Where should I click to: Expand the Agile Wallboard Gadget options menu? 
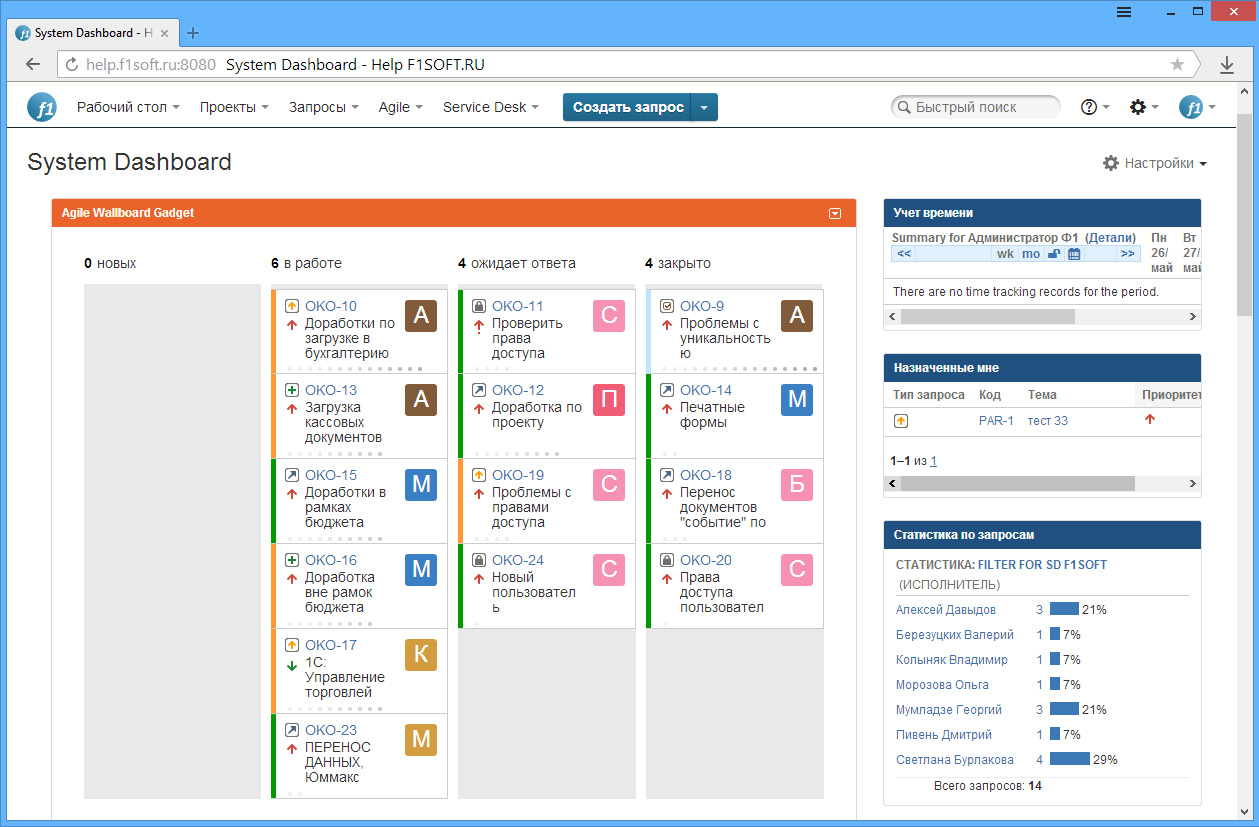[835, 213]
